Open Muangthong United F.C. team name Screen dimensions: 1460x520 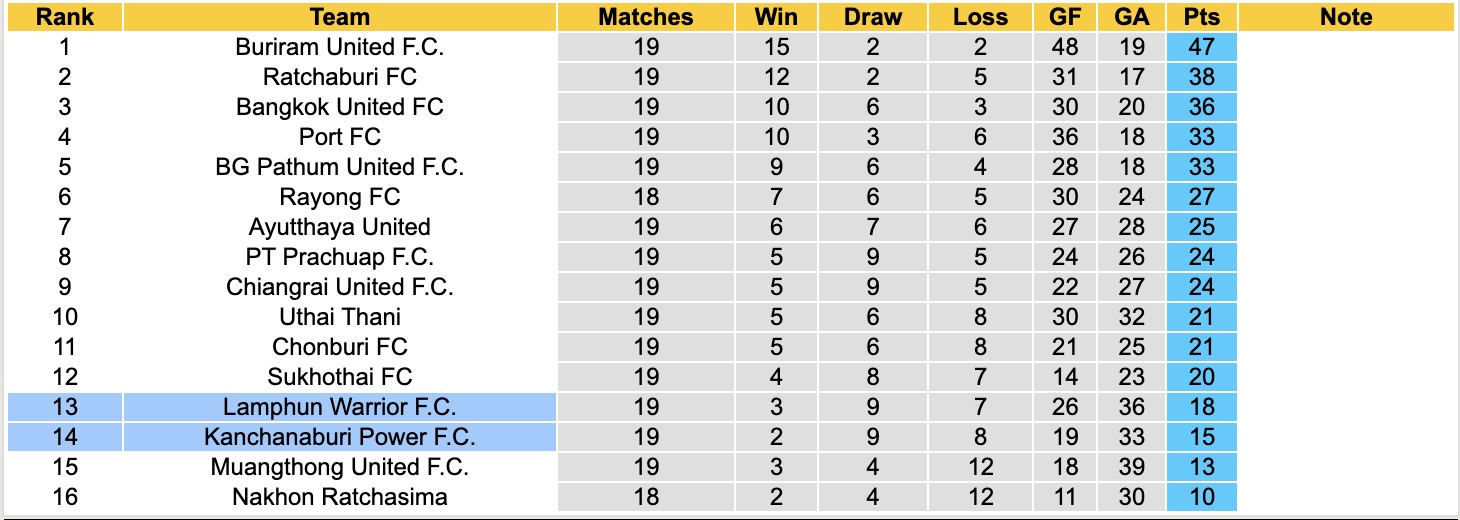[340, 467]
